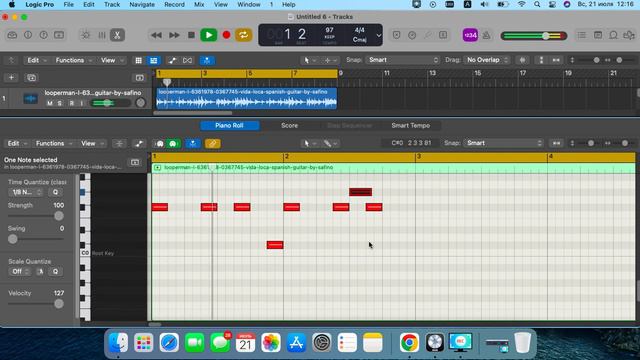Open Tracks area Edit menu
The height and width of the screenshot is (360, 640).
click(x=37, y=60)
